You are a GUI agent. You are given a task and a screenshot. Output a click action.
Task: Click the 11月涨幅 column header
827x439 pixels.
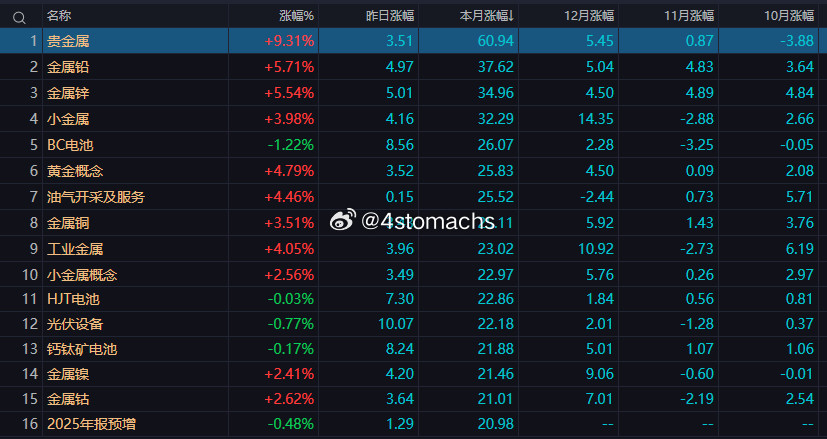coord(689,16)
